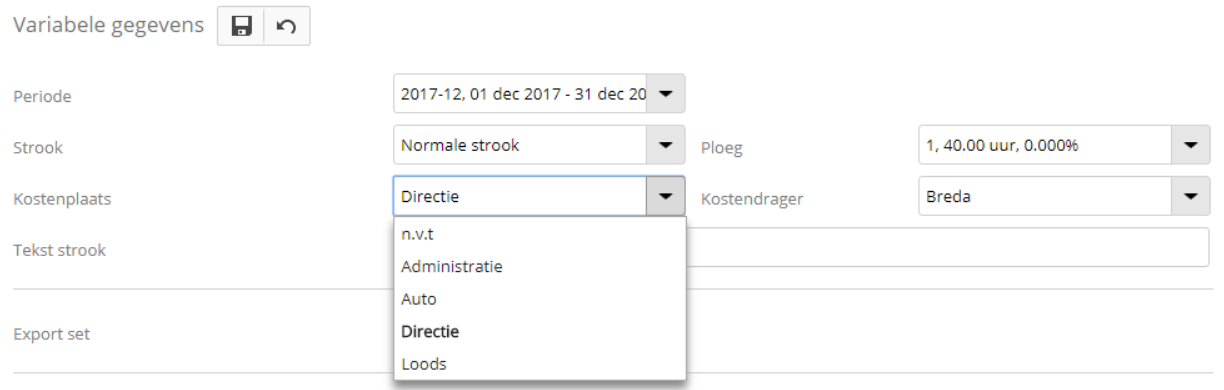Click the Variabele gegevens heading
Image resolution: width=1224 pixels, height=390 pixels.
[107, 28]
